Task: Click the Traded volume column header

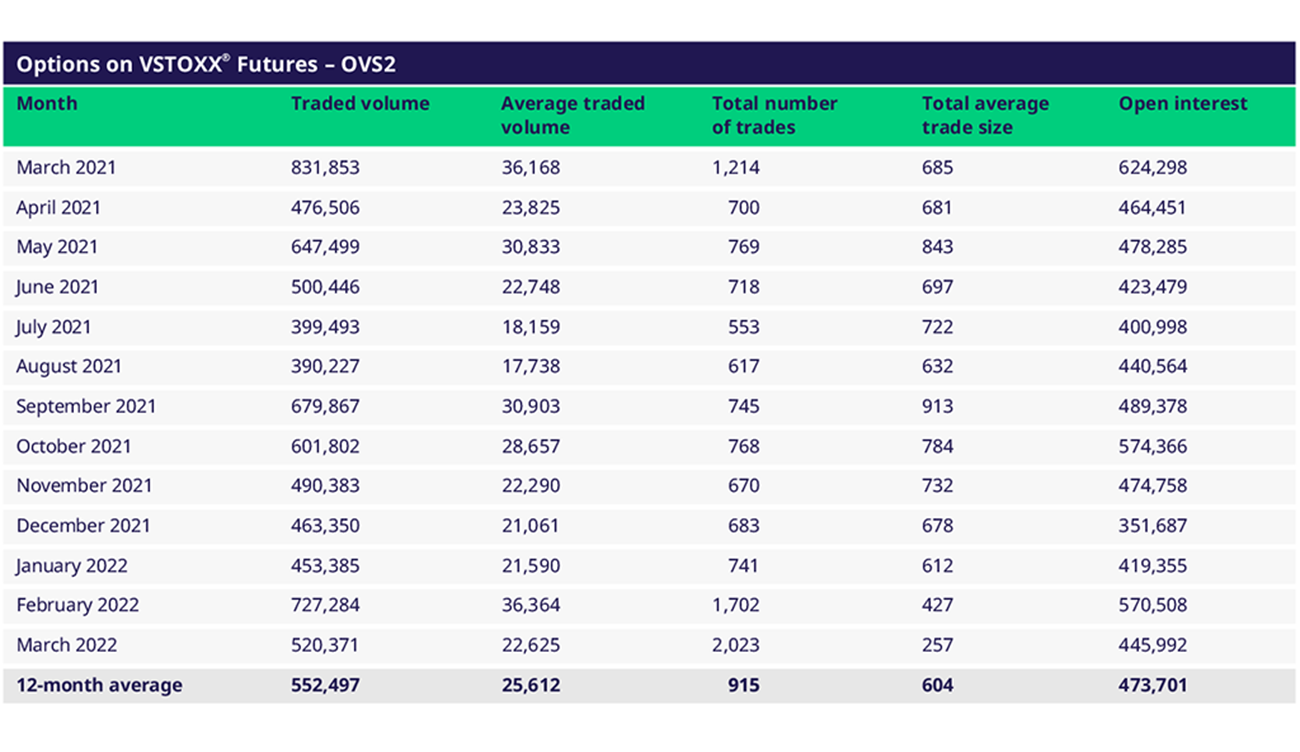Action: tap(360, 104)
